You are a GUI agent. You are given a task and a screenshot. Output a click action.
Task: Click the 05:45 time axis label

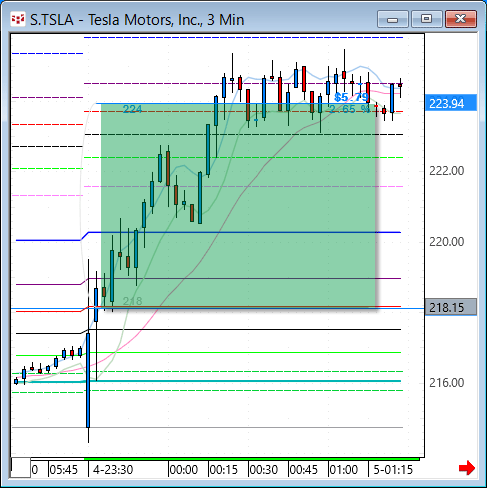coord(63,470)
